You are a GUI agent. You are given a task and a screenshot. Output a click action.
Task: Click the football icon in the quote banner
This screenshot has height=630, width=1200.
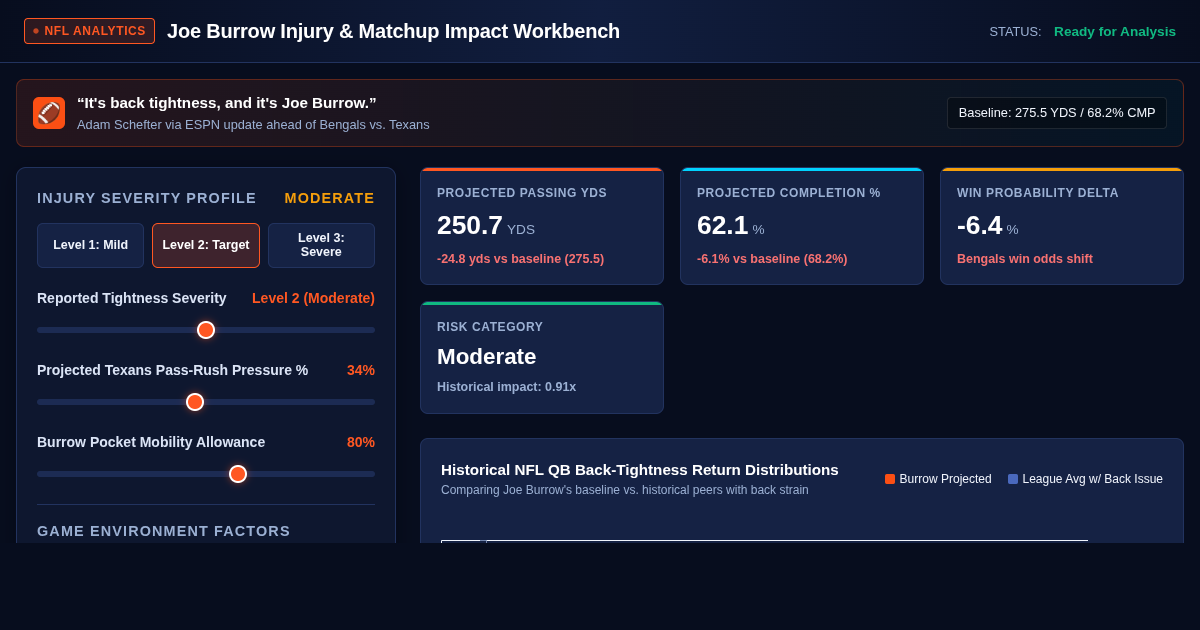click(49, 113)
